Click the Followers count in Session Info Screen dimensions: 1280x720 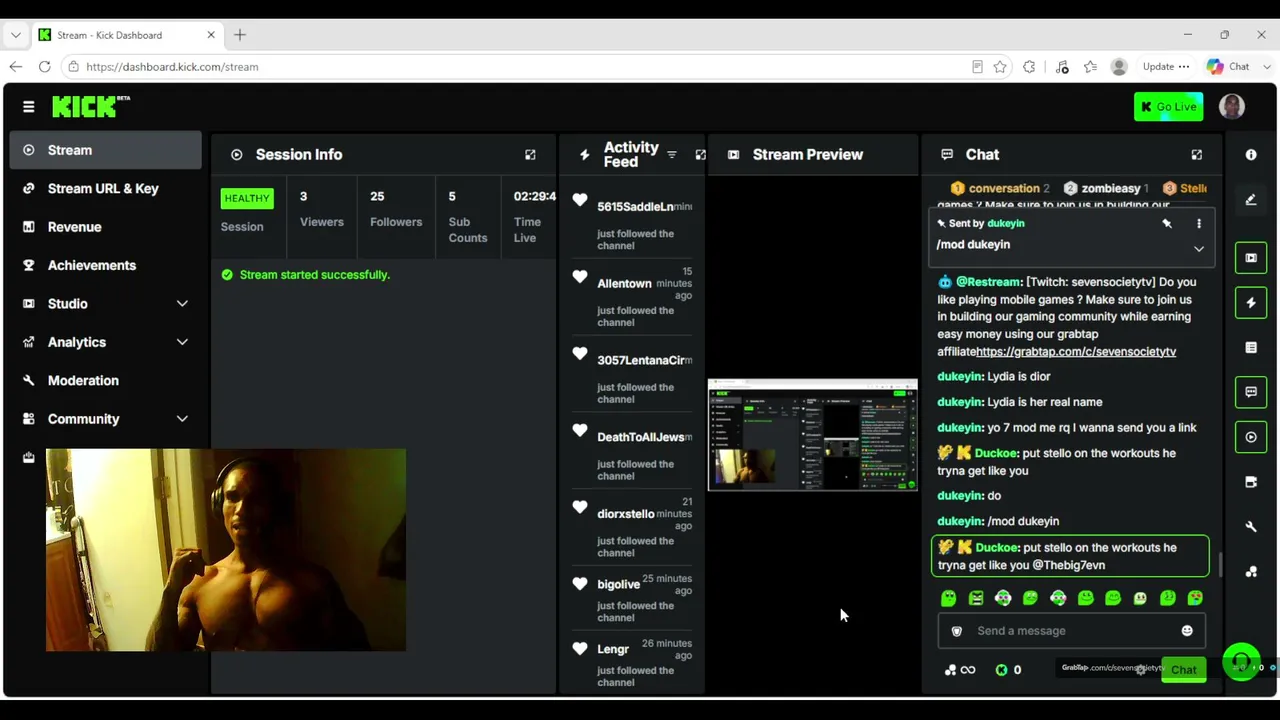coord(396,209)
